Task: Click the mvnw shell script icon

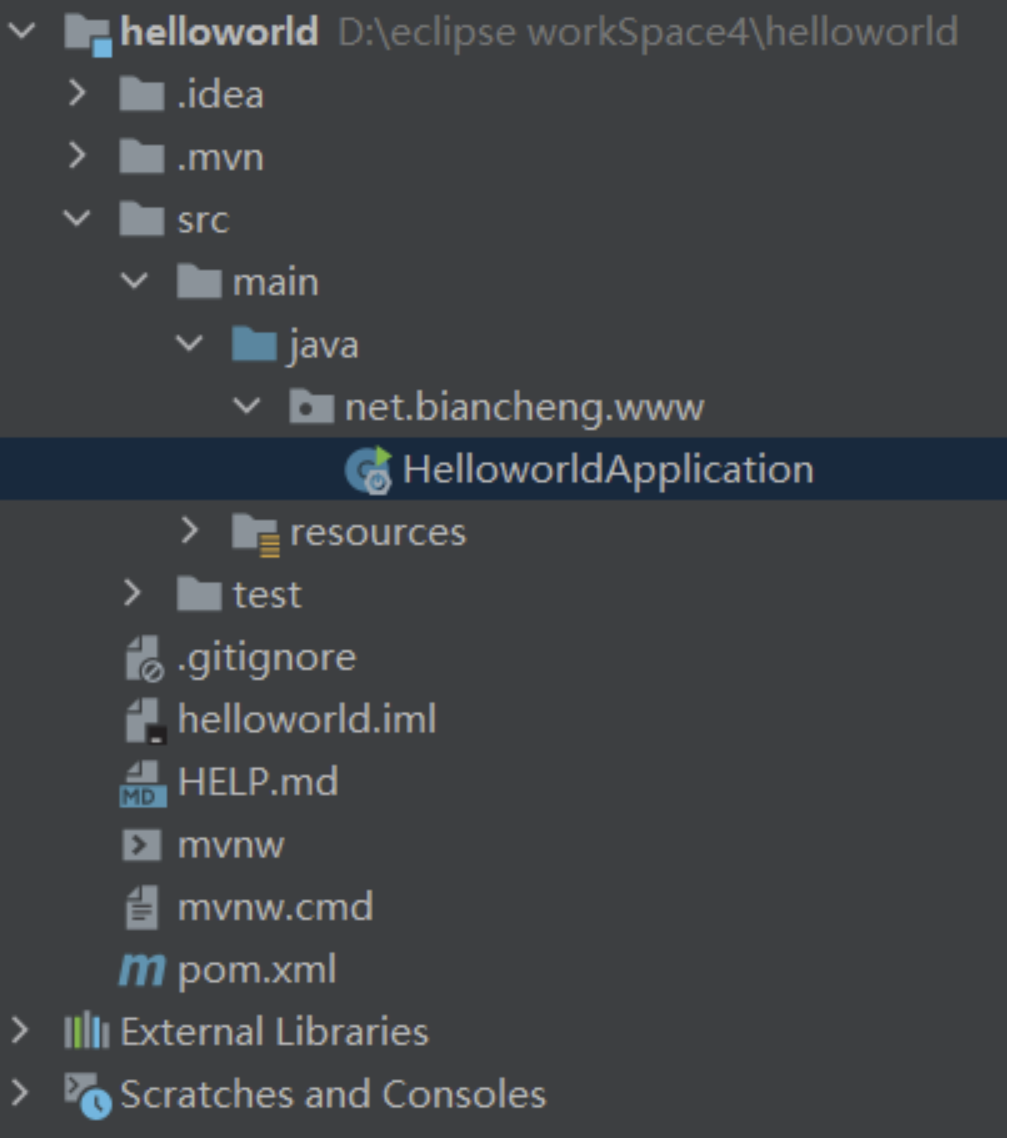Action: point(142,845)
